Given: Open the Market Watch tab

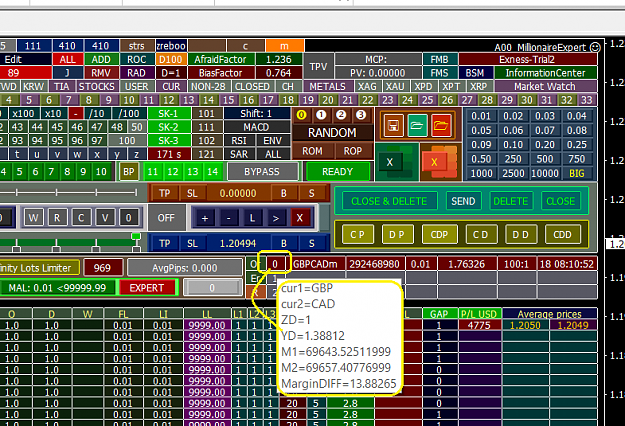Looking at the screenshot, I should [545, 86].
